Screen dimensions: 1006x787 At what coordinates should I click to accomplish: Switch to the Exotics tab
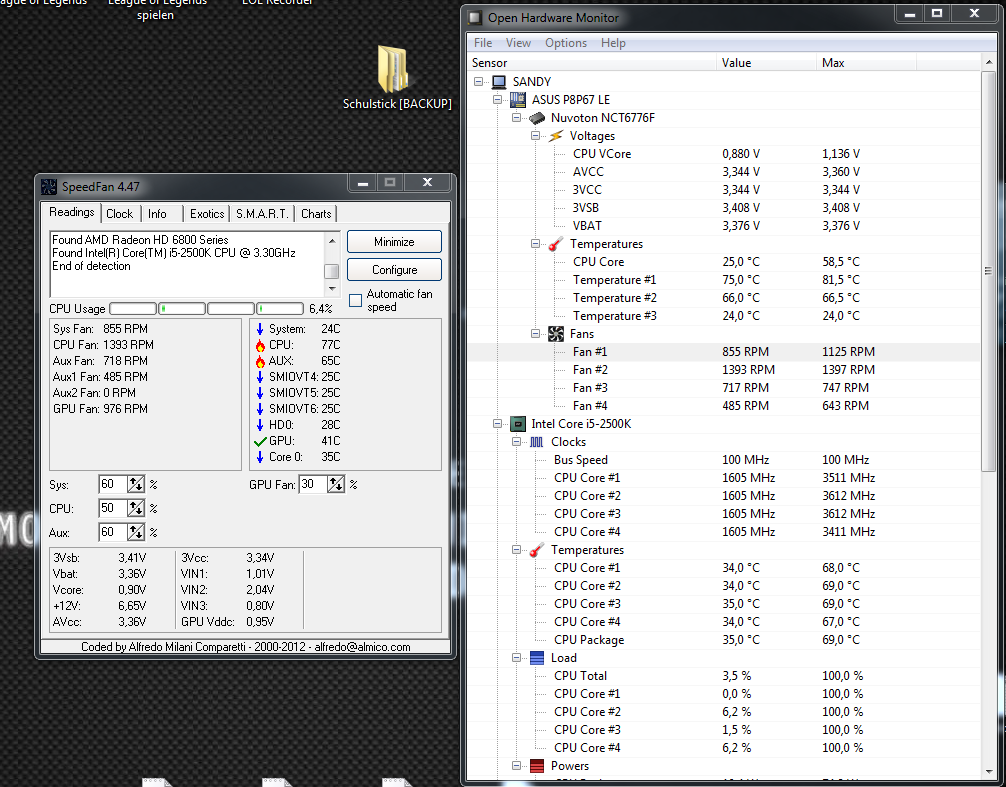tap(207, 214)
